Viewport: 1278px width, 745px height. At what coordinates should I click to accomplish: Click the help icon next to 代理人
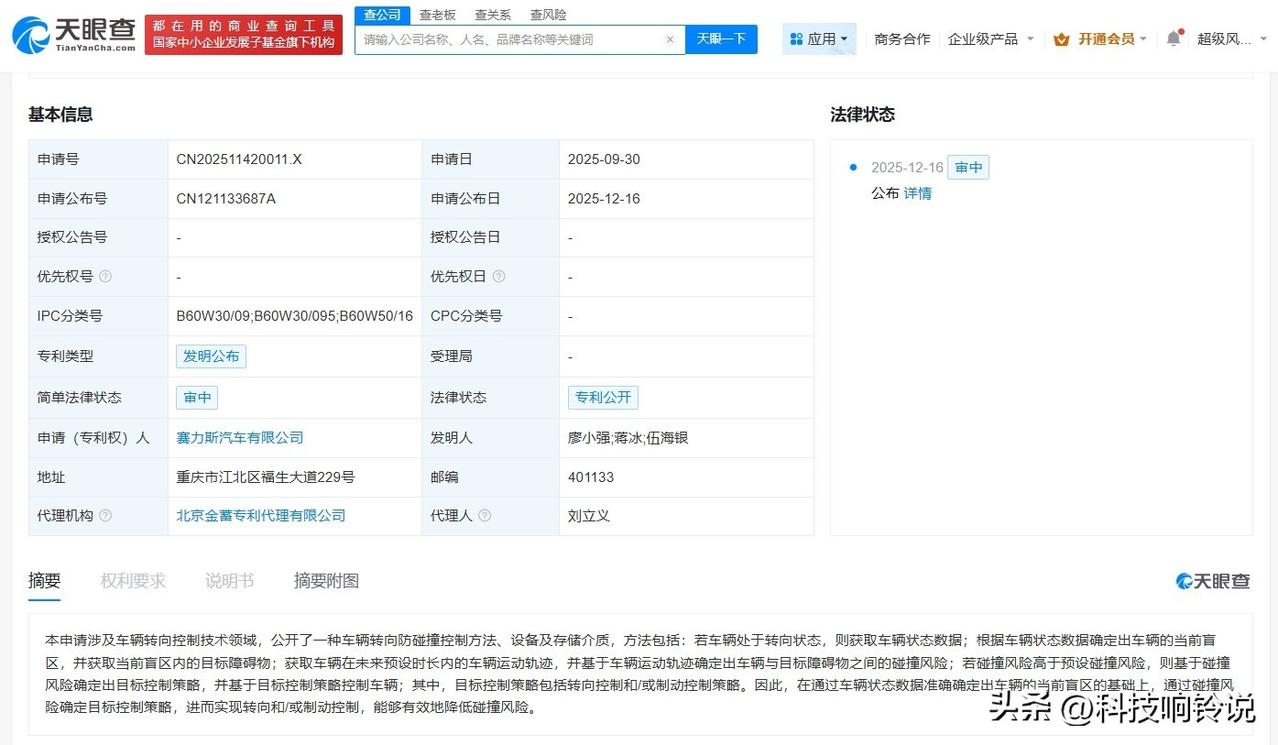pyautogui.click(x=485, y=515)
